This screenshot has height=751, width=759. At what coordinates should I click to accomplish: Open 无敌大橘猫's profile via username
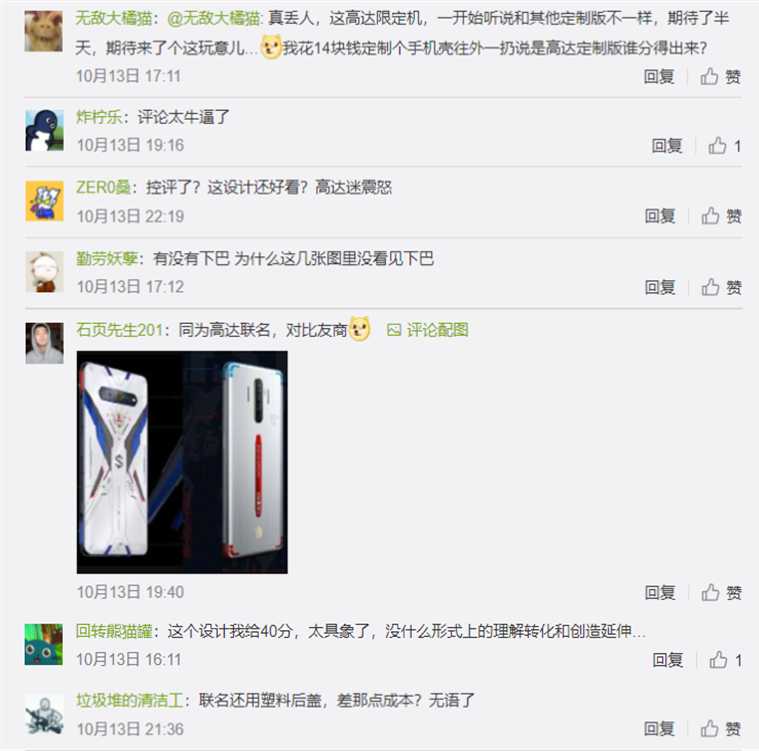[x=113, y=18]
